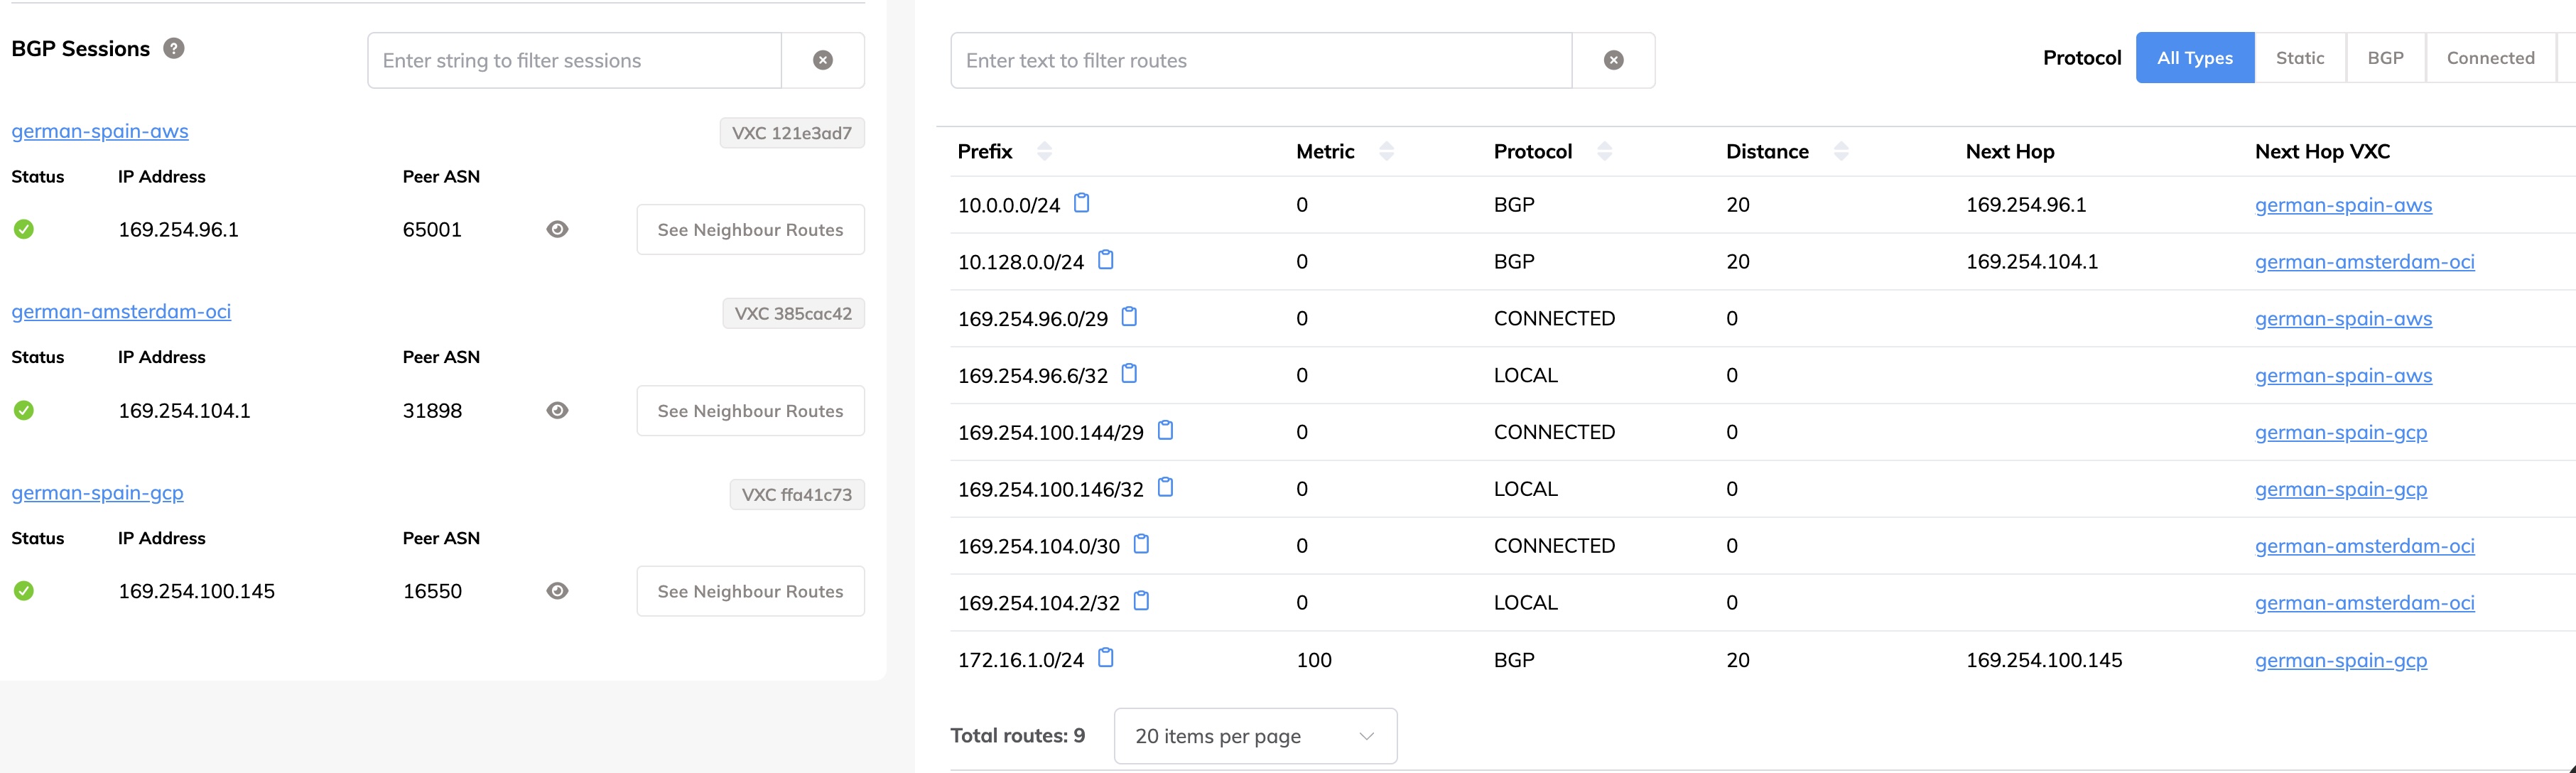The height and width of the screenshot is (773, 2576).
Task: Copy the 172.16.1.0/24 prefix to clipboard
Action: click(x=1105, y=657)
